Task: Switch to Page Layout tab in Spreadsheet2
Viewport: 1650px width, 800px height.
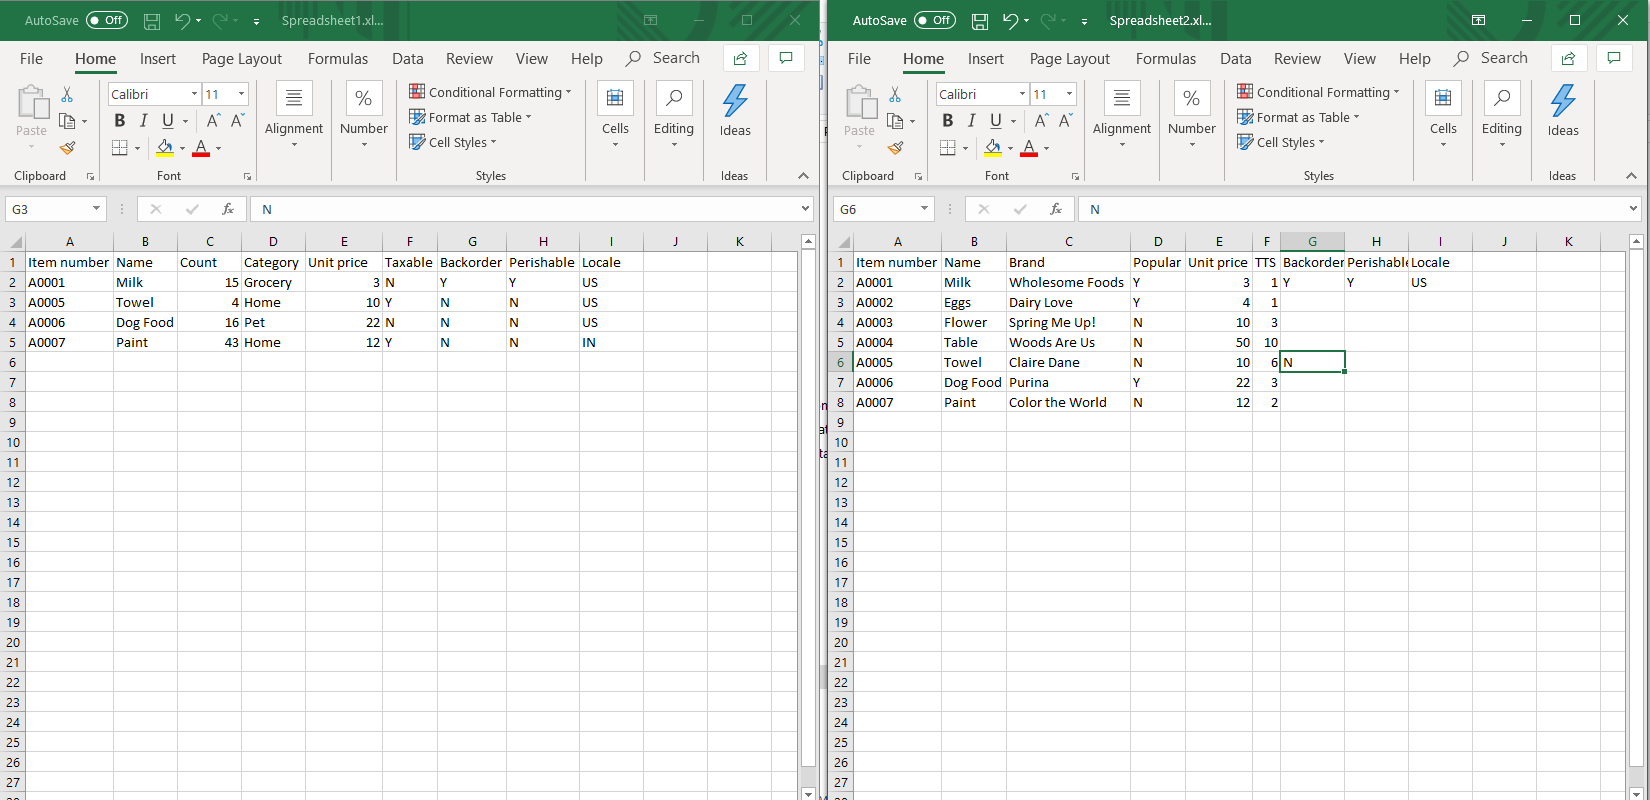Action: 1069,59
